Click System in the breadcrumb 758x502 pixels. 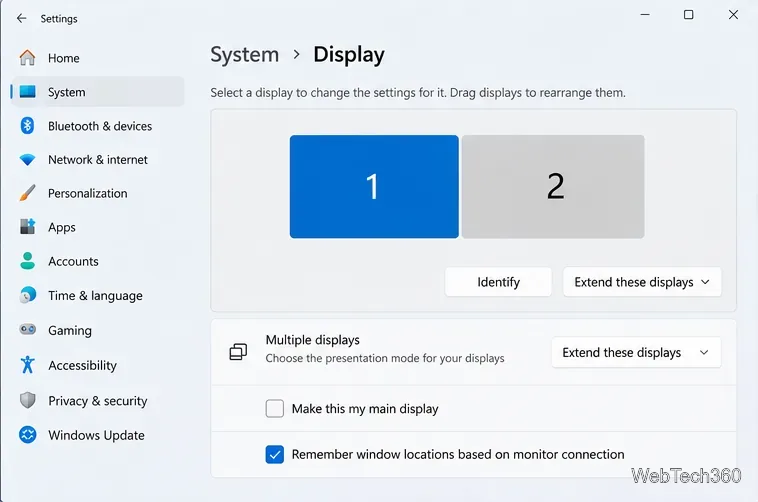(245, 54)
